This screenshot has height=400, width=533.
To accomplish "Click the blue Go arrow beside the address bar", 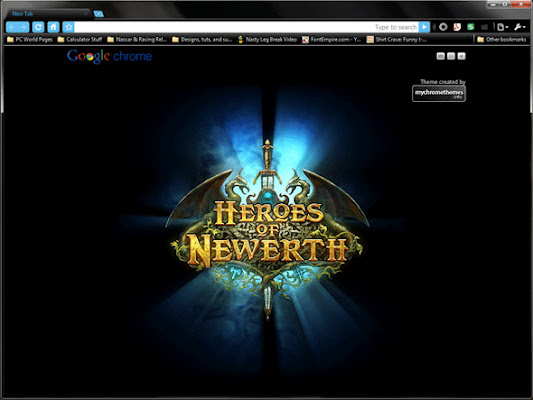I will pyautogui.click(x=424, y=27).
